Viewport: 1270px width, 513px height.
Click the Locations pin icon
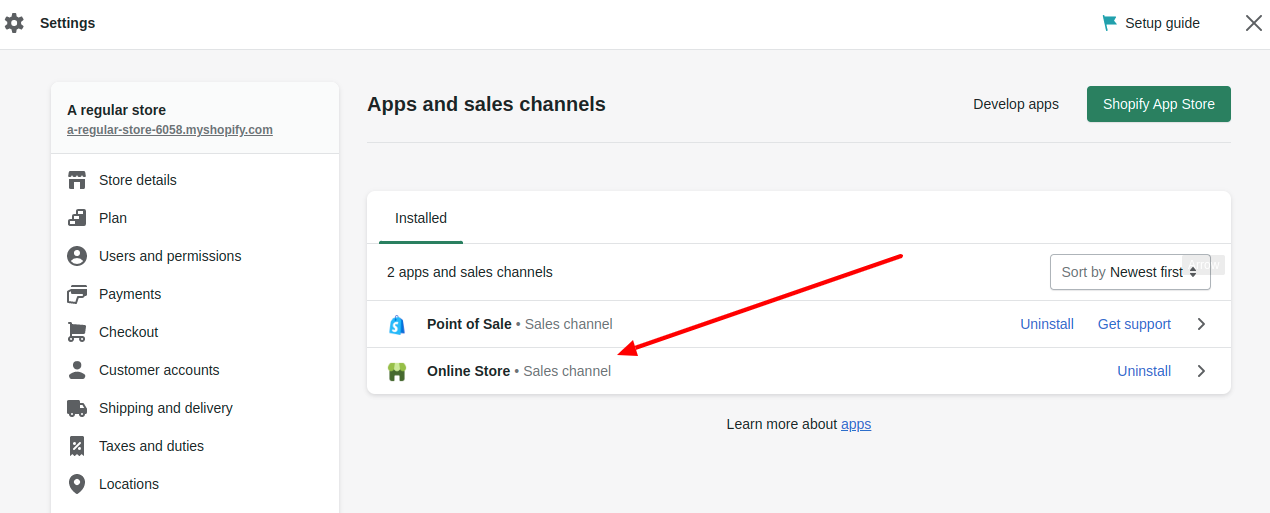tap(77, 484)
